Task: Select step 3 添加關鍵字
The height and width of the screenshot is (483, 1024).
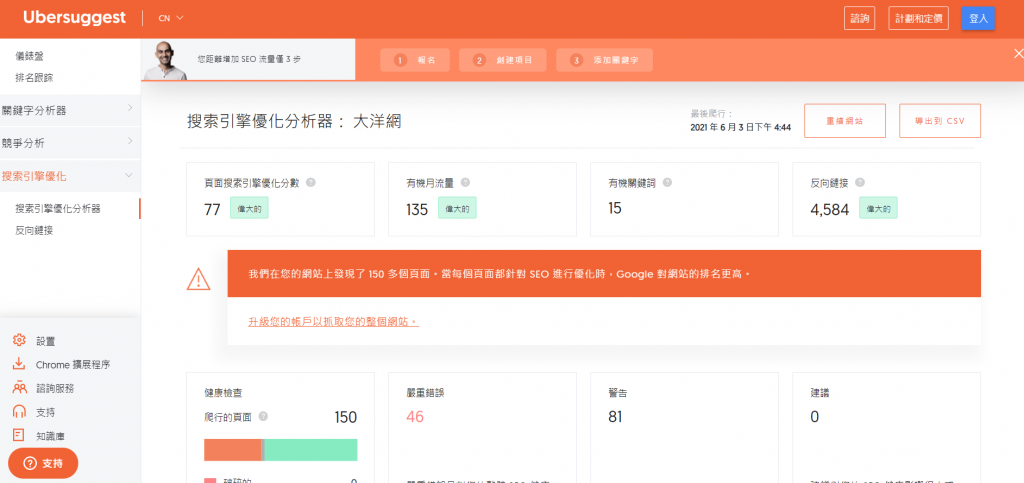Action: click(604, 60)
